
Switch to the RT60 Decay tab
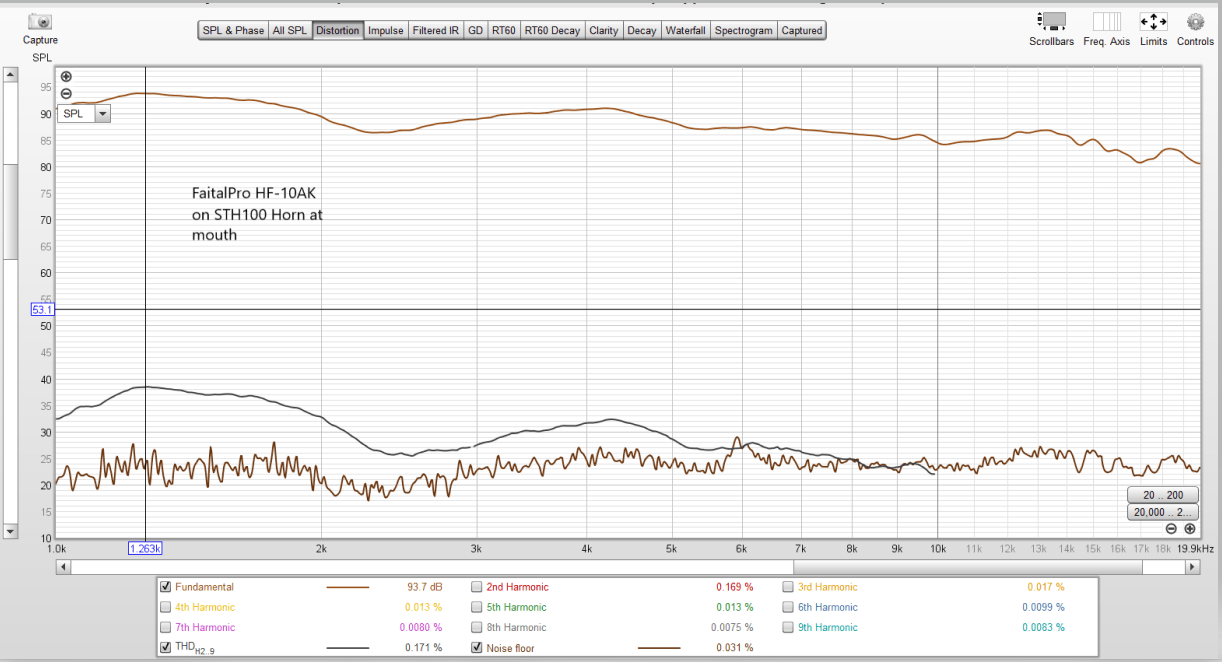click(x=552, y=31)
